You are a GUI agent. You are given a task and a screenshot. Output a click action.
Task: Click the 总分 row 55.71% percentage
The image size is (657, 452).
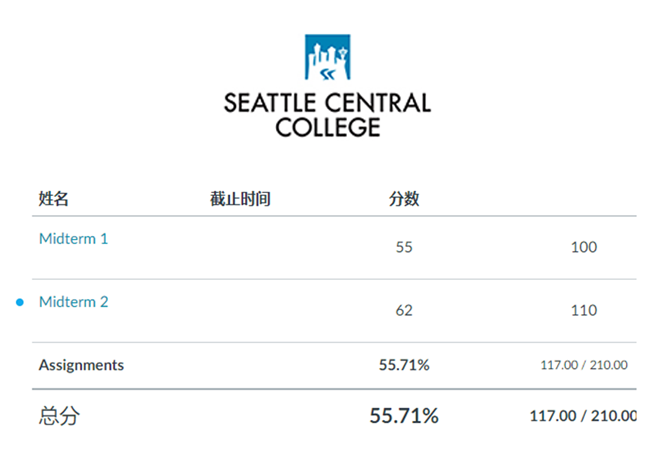[x=404, y=416]
